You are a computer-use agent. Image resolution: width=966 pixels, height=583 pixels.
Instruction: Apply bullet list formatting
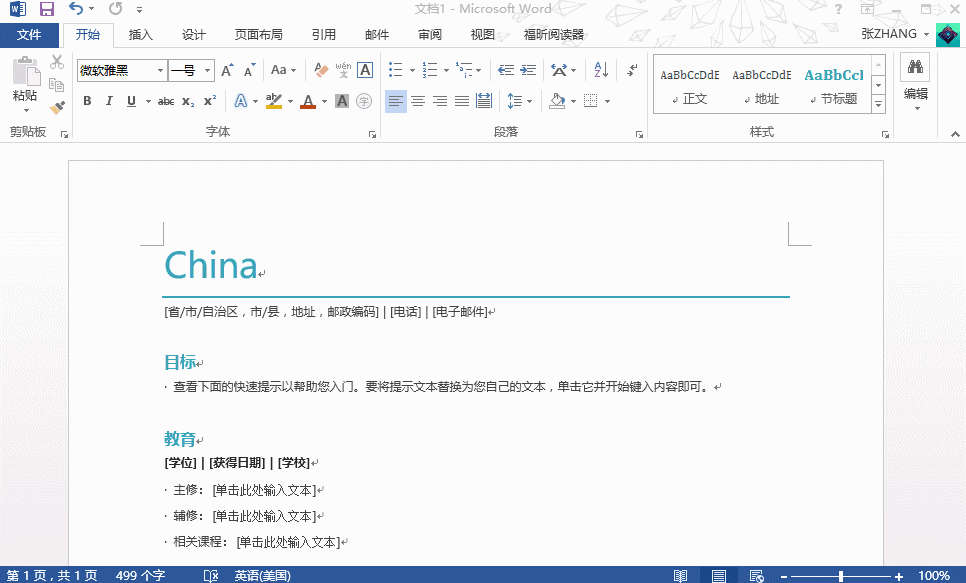coord(394,70)
